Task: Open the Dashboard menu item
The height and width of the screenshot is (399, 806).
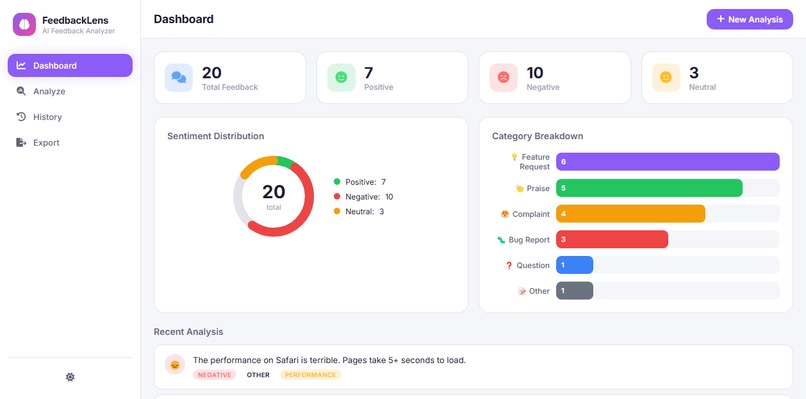Action: click(70, 65)
